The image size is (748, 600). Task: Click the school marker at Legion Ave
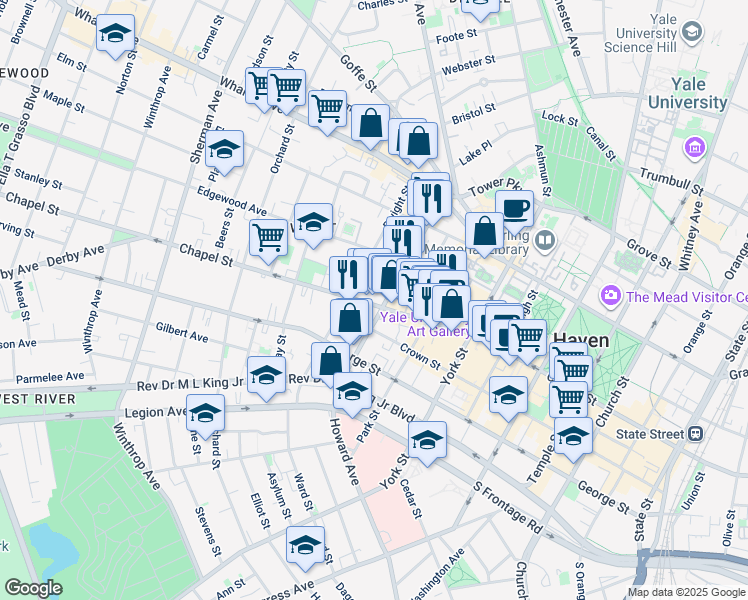(x=205, y=416)
